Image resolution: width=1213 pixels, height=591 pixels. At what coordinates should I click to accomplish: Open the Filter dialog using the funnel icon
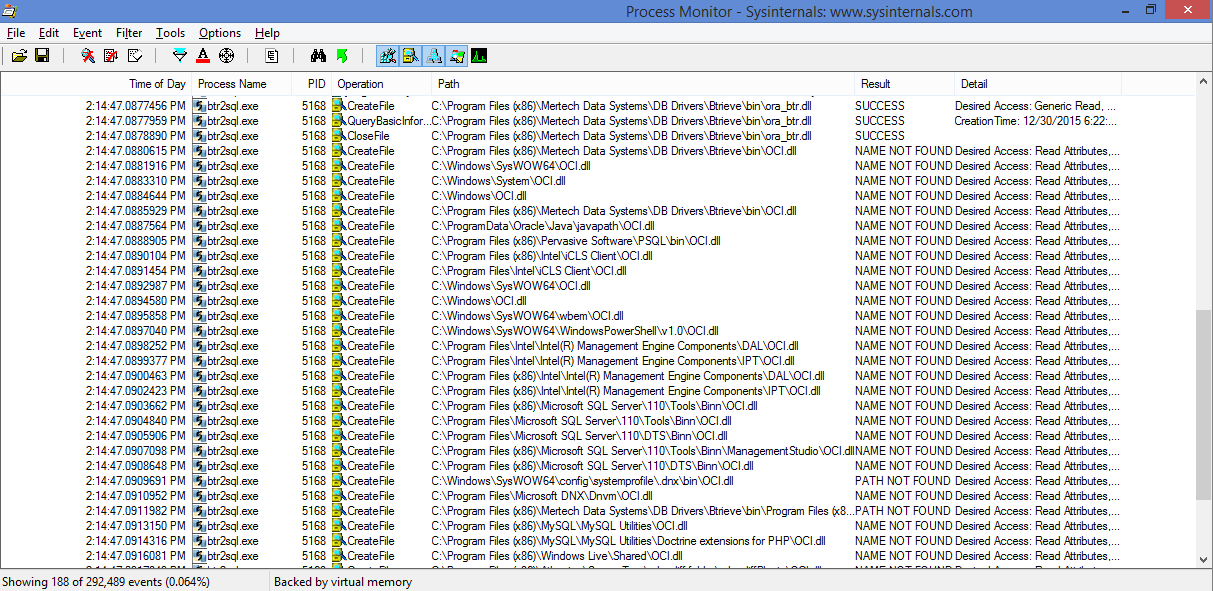point(178,56)
